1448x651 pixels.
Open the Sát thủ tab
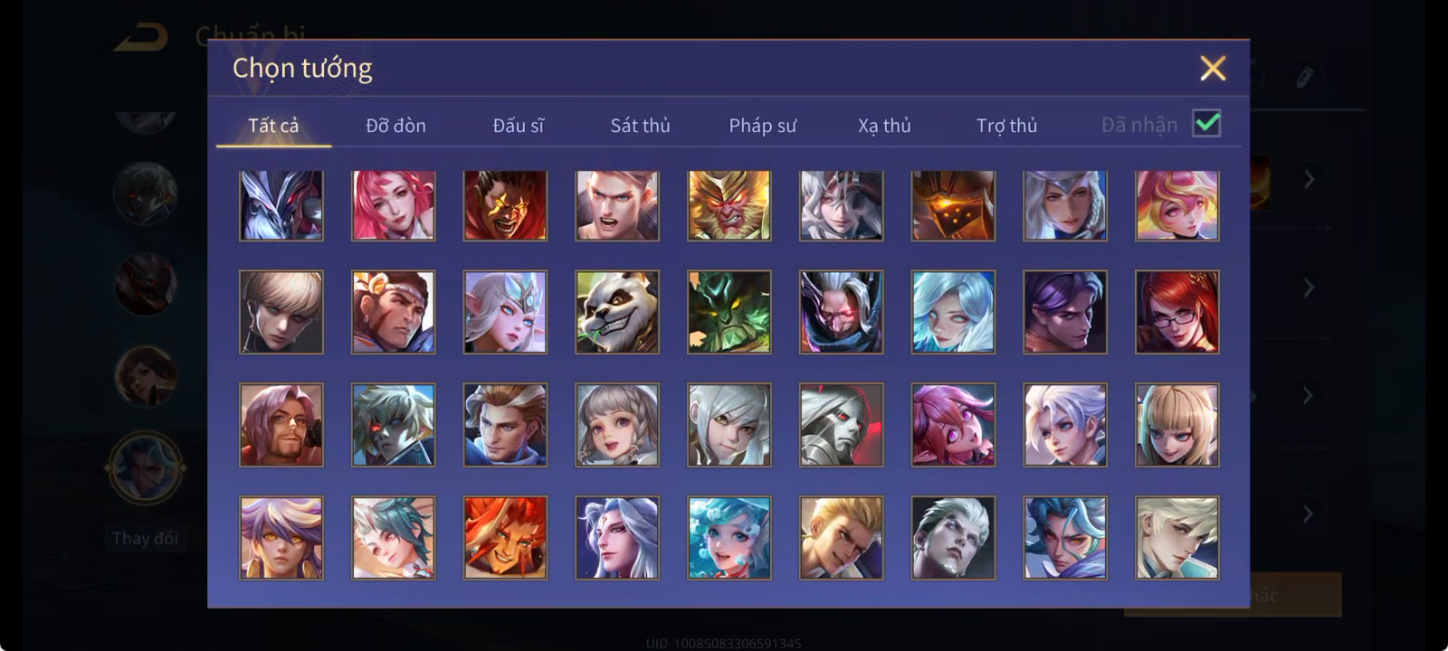click(640, 125)
